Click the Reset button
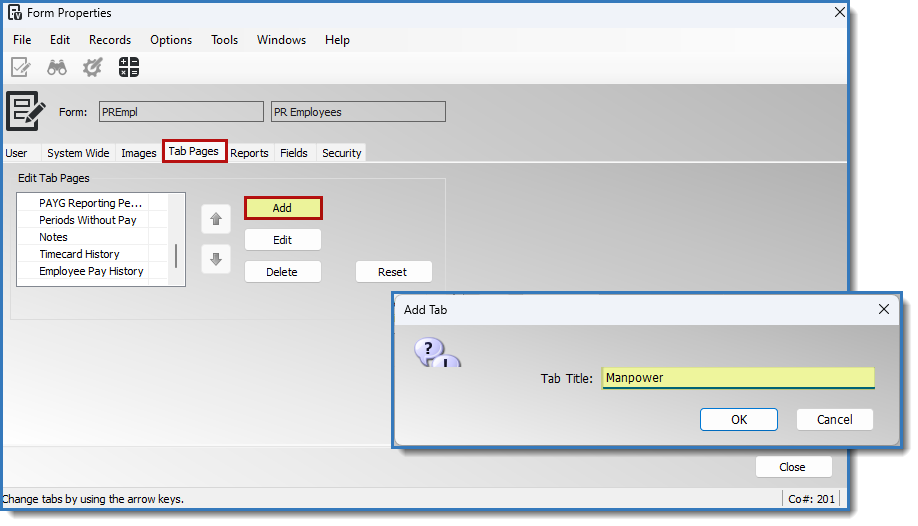This screenshot has width=918, height=526. 393,272
